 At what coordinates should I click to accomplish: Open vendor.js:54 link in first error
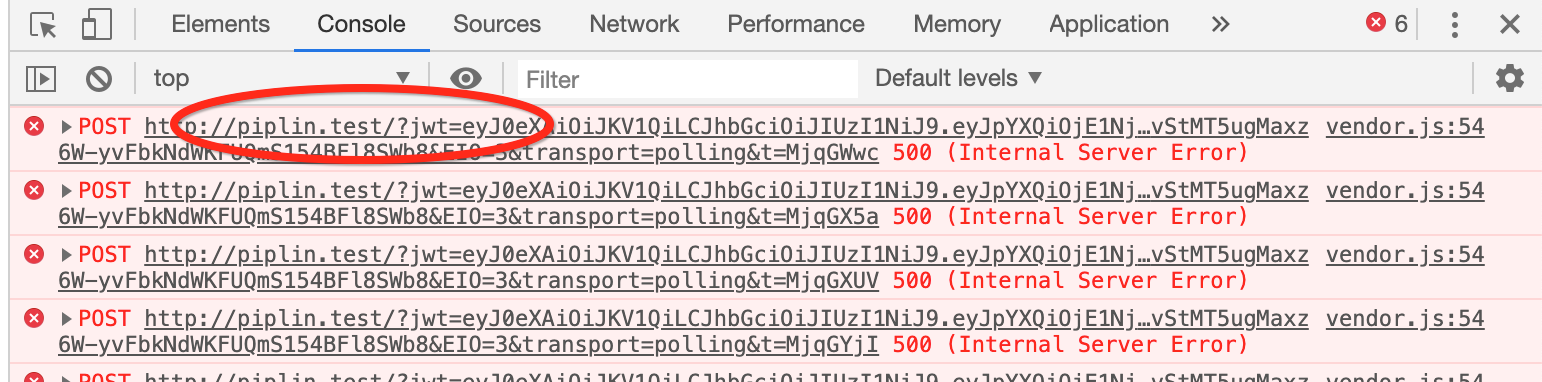[x=1404, y=127]
